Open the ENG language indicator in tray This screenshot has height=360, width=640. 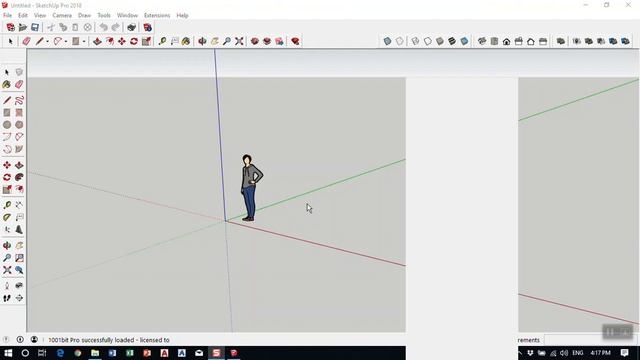[578, 353]
